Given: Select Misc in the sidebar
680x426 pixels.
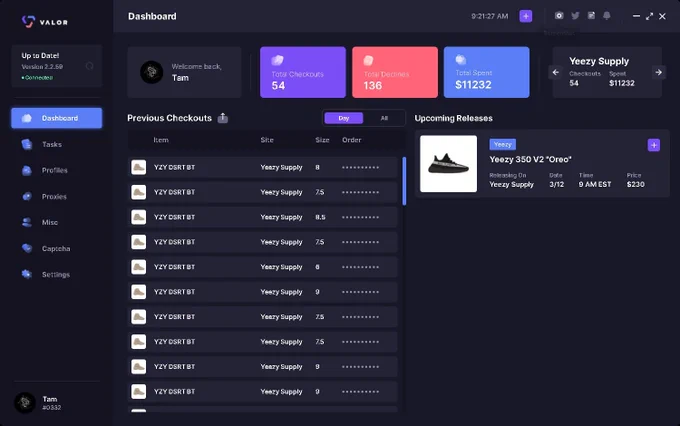Looking at the screenshot, I should [x=50, y=223].
